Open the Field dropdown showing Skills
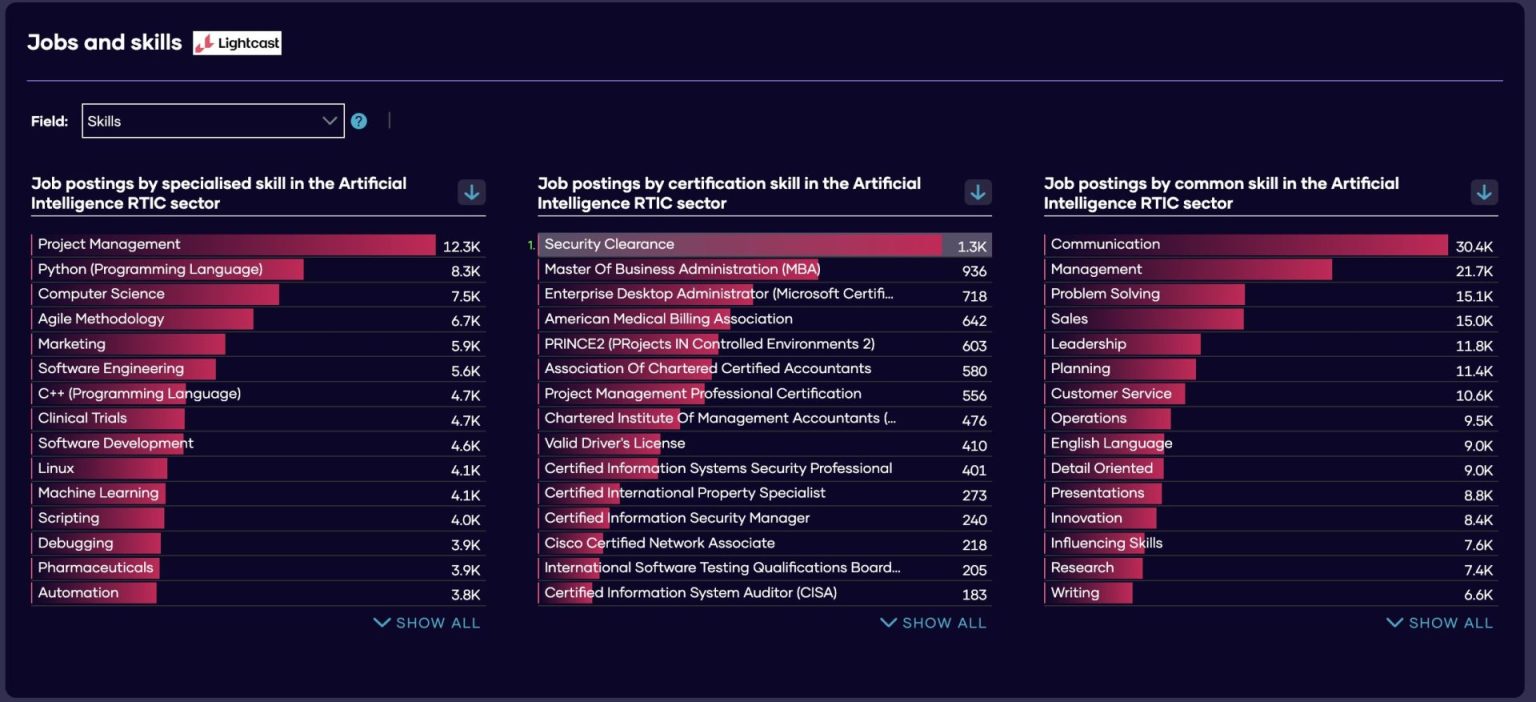Image resolution: width=1536 pixels, height=702 pixels. tap(212, 120)
